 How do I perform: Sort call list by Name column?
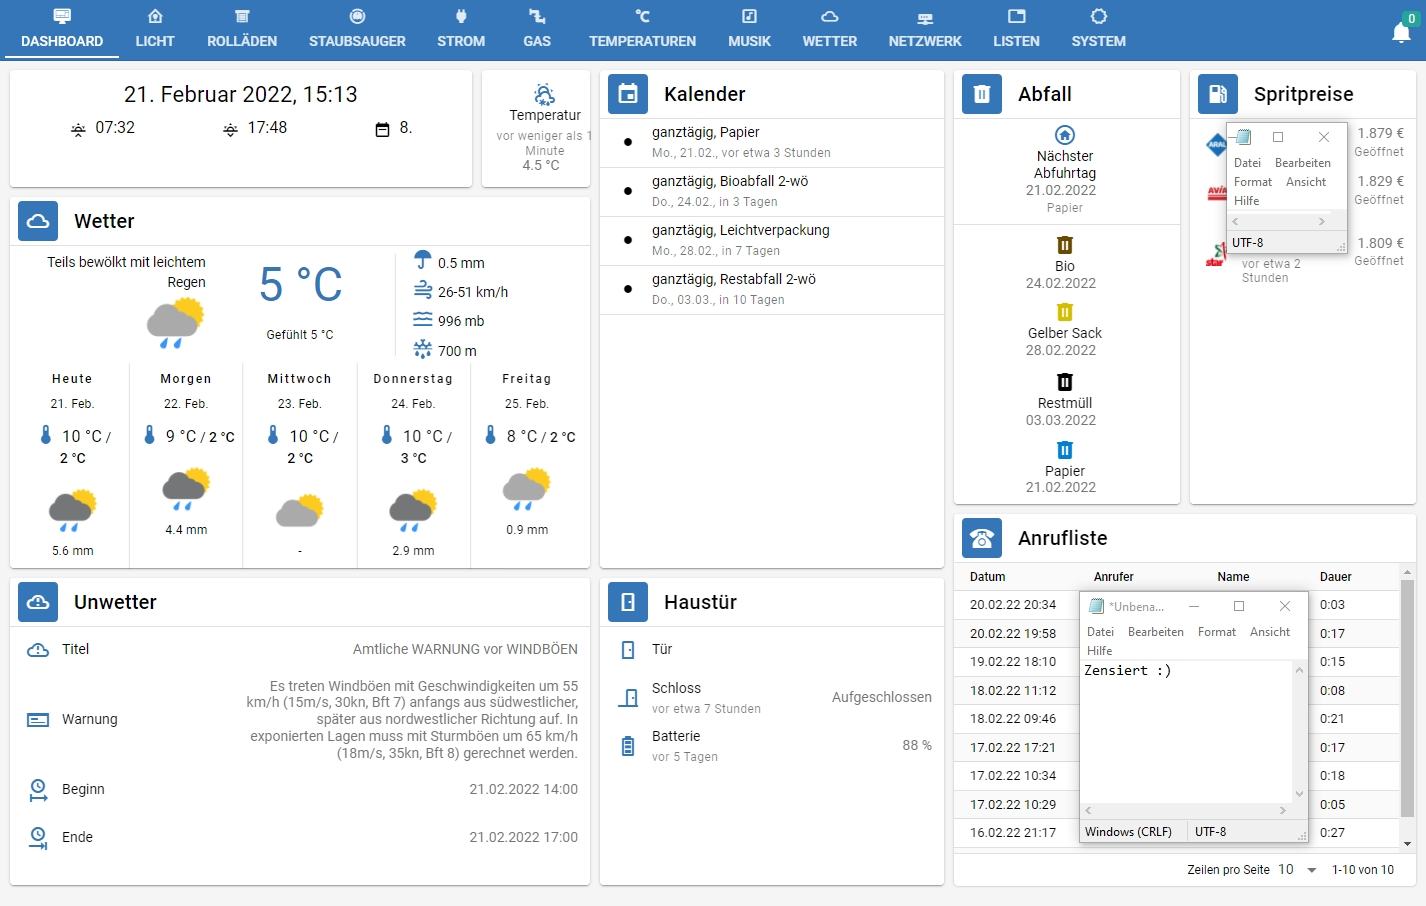[1233, 577]
